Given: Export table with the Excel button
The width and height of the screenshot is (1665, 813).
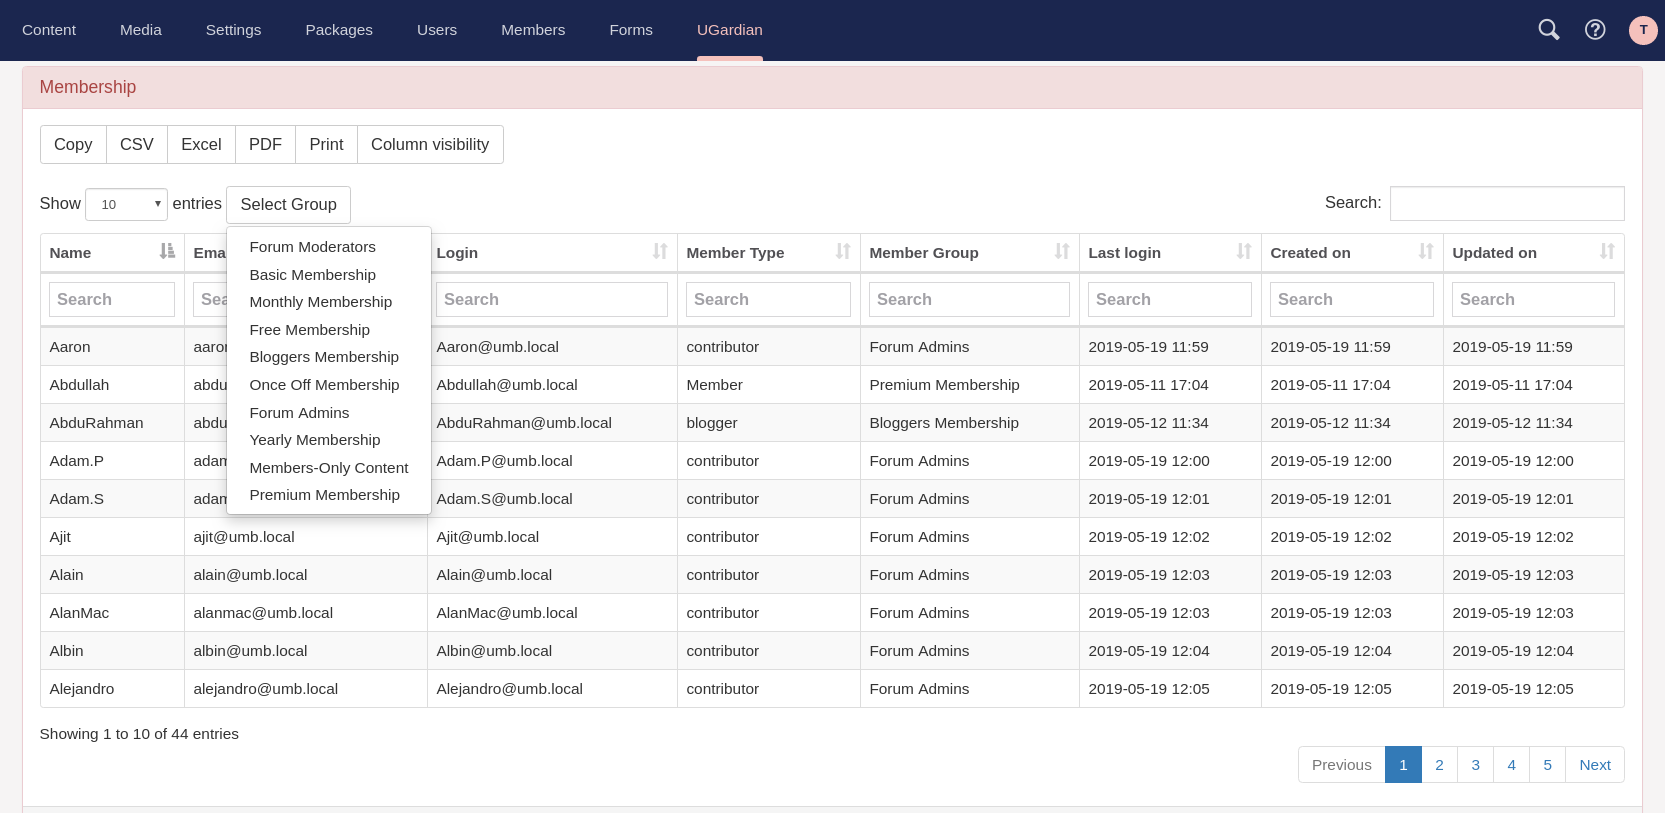Looking at the screenshot, I should (201, 145).
